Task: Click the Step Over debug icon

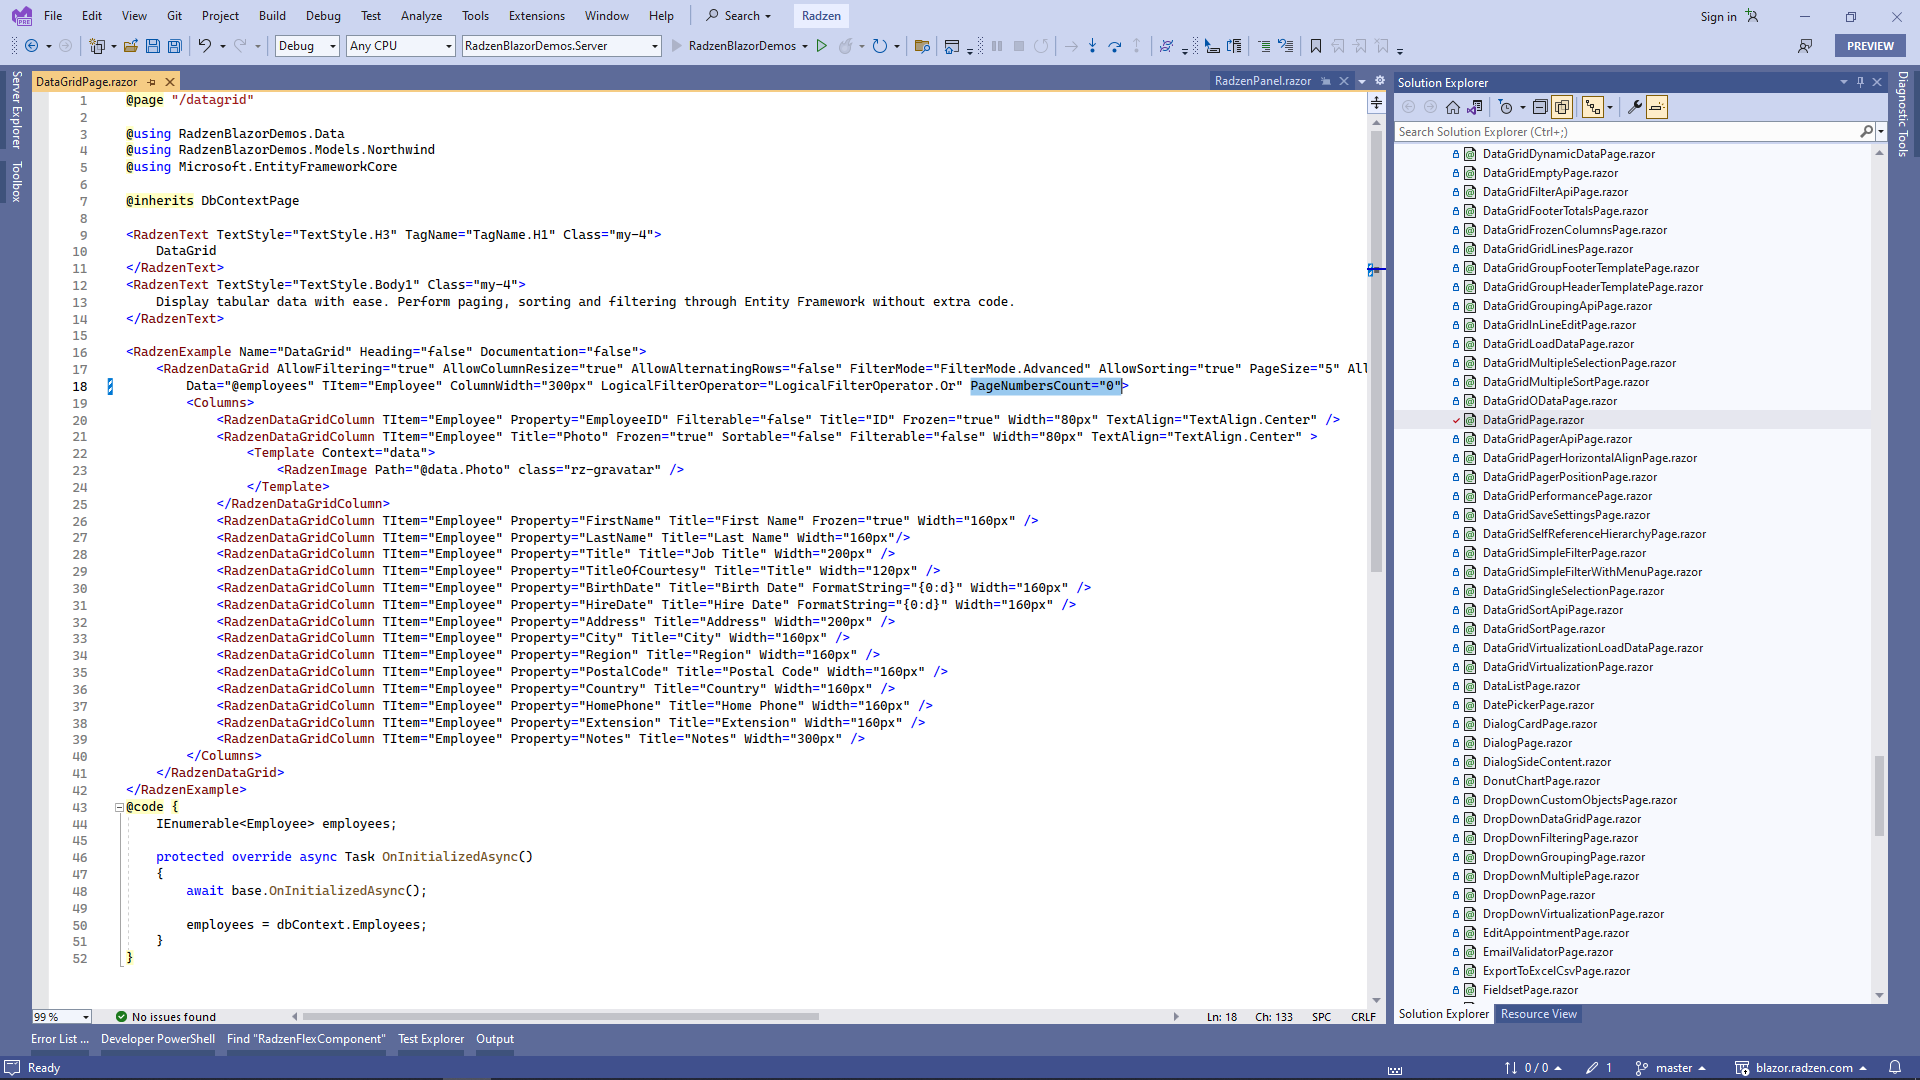Action: [1114, 46]
